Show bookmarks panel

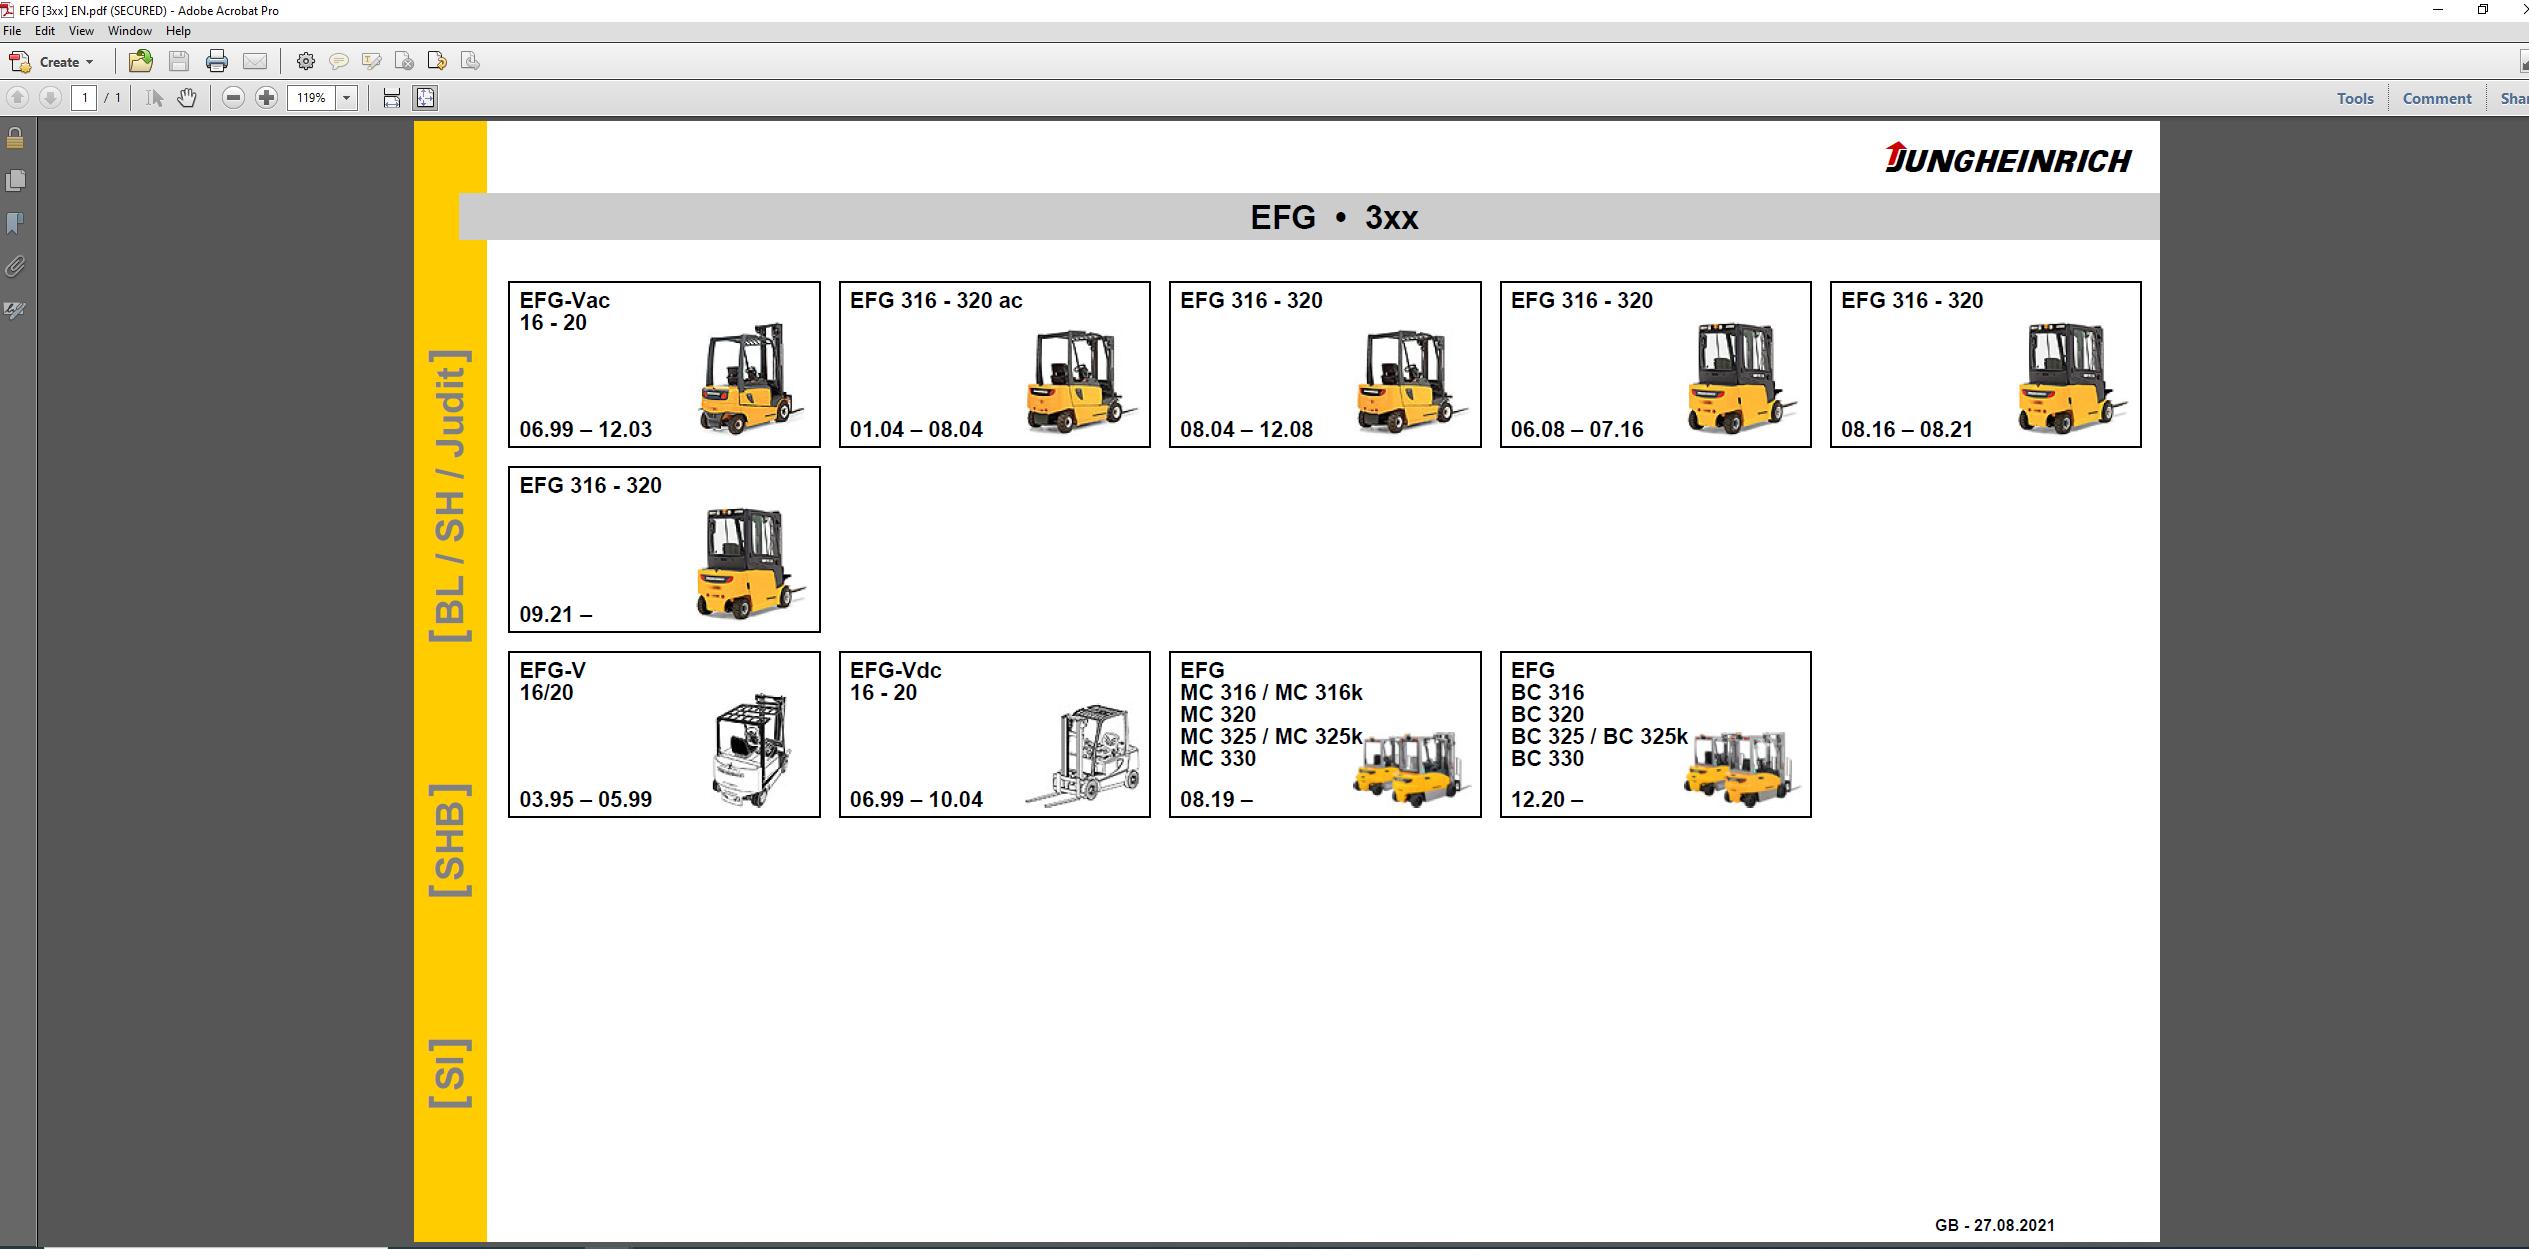pyautogui.click(x=15, y=223)
